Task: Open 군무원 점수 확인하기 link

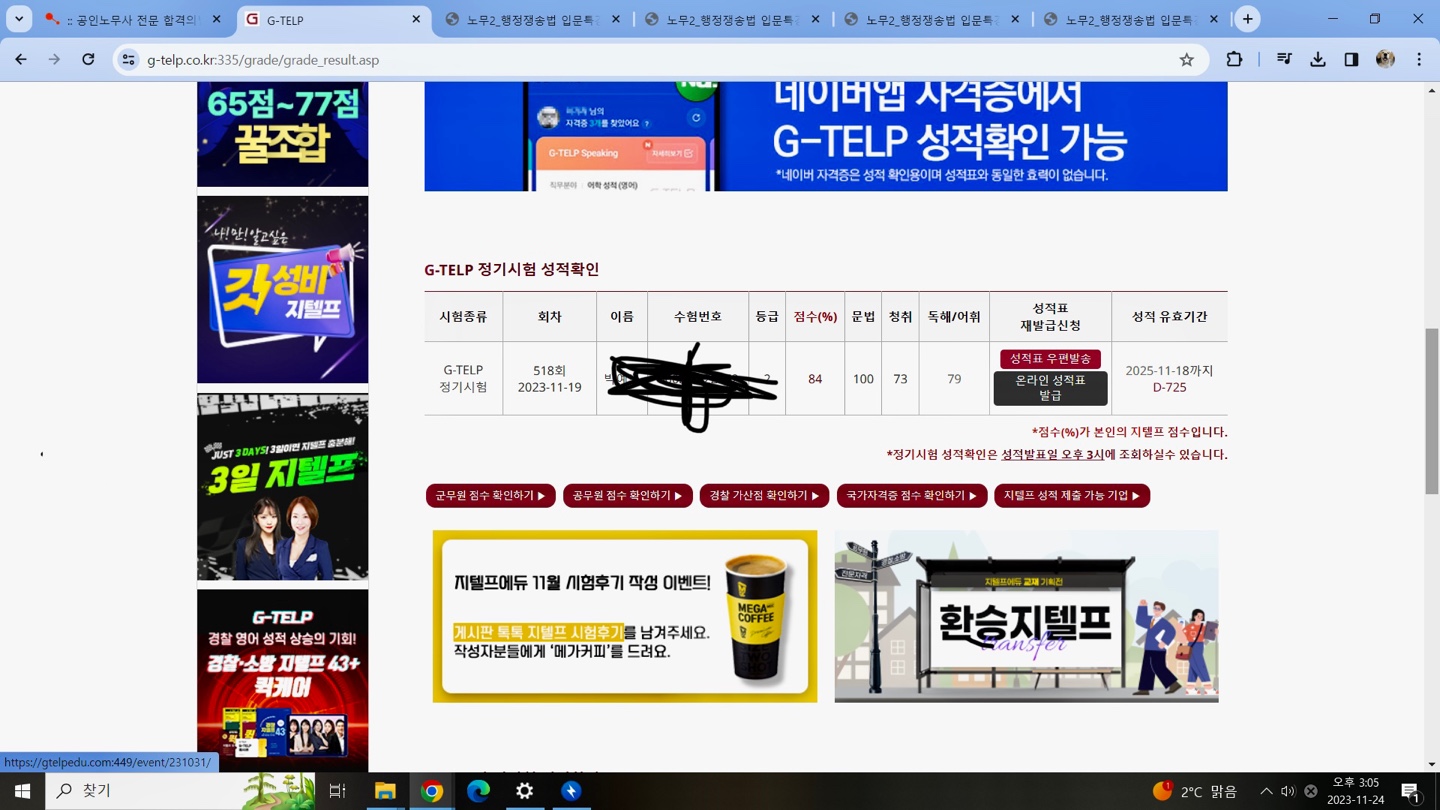Action: 490,496
